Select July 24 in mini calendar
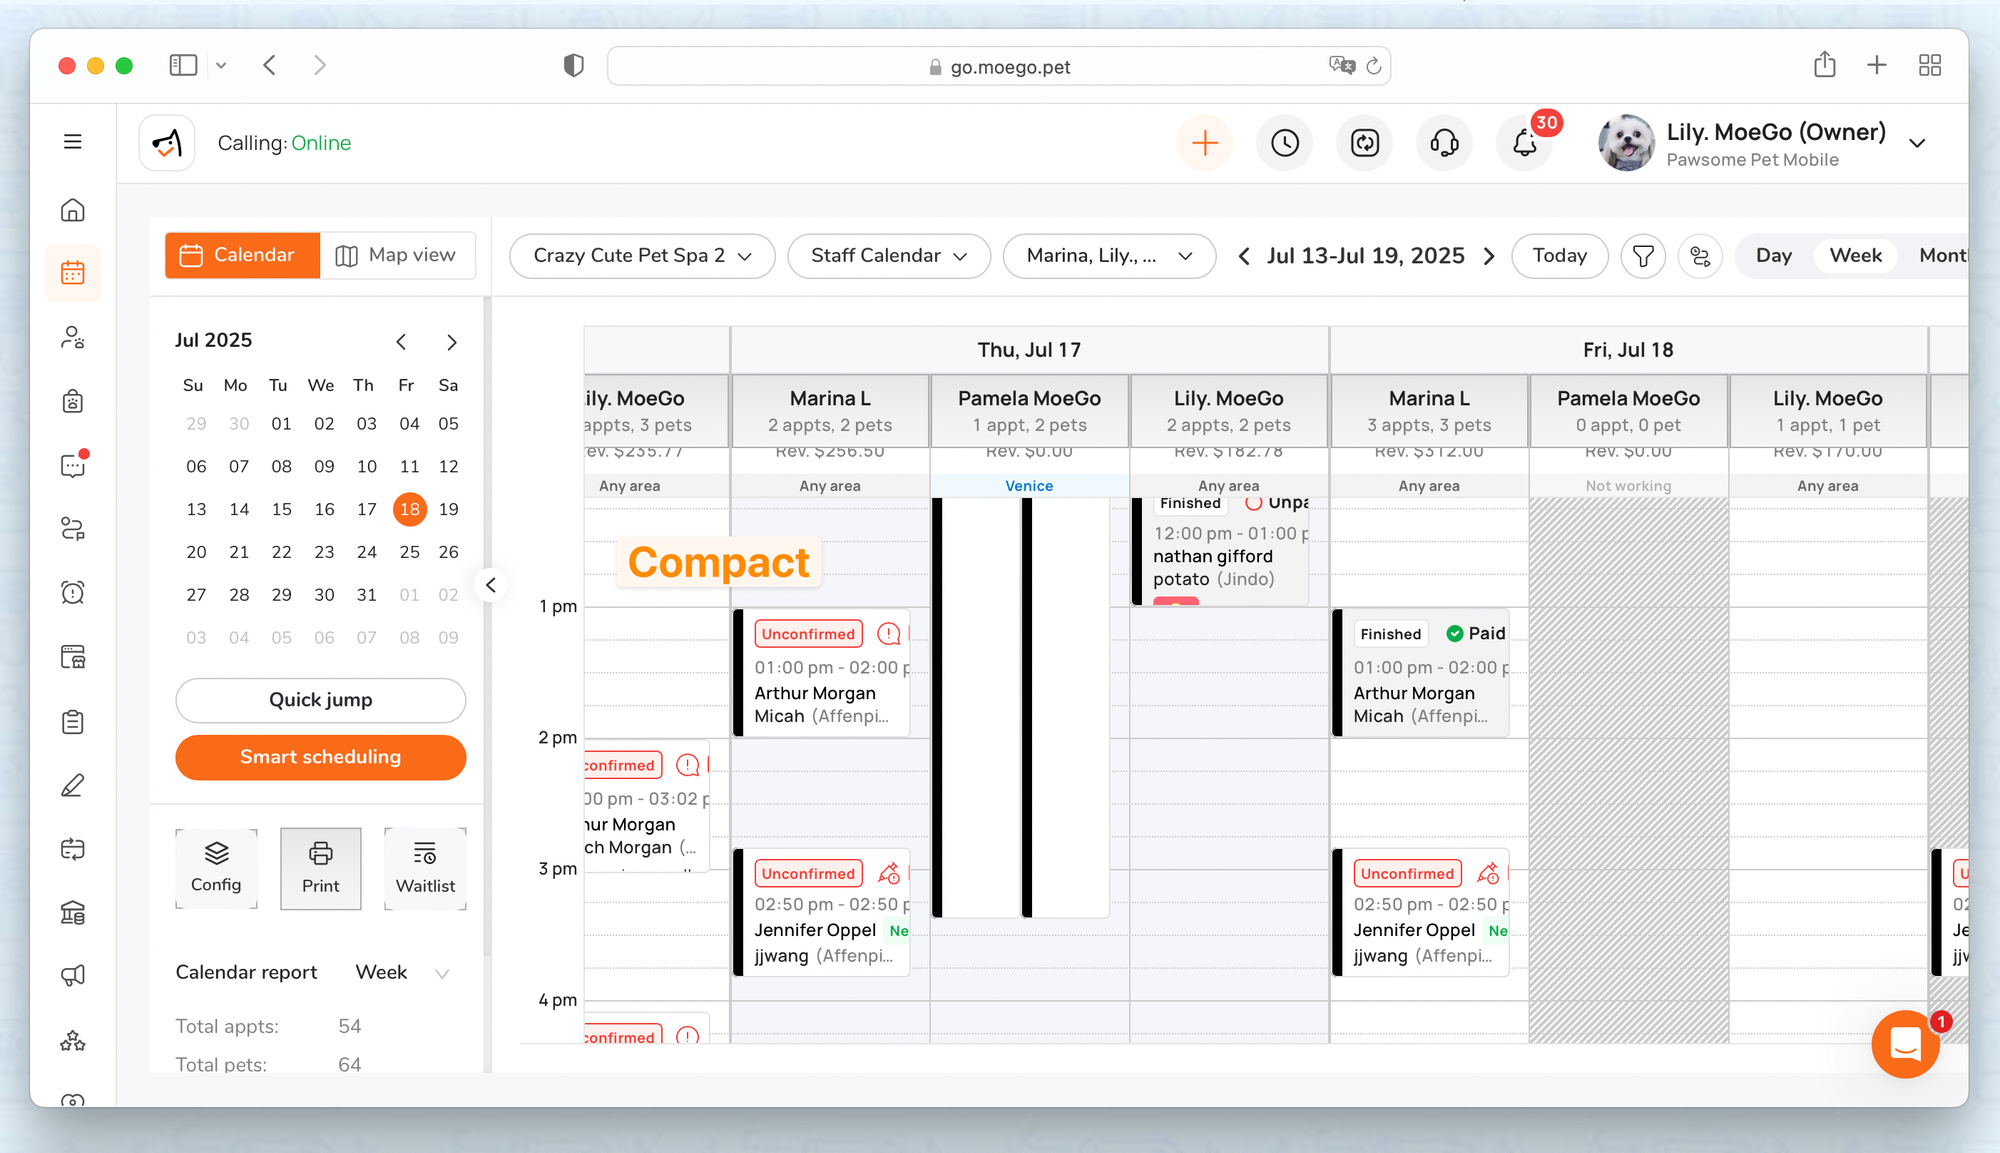This screenshot has width=2000, height=1153. [x=367, y=552]
